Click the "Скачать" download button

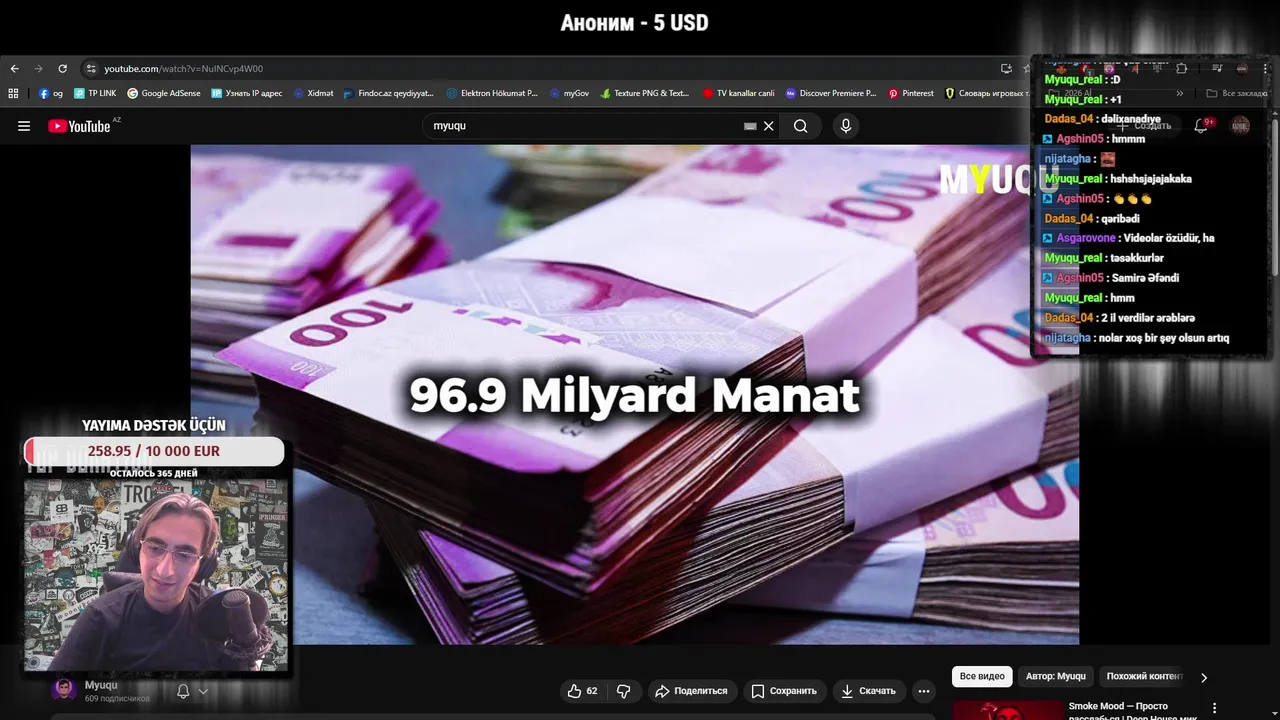tap(868, 691)
